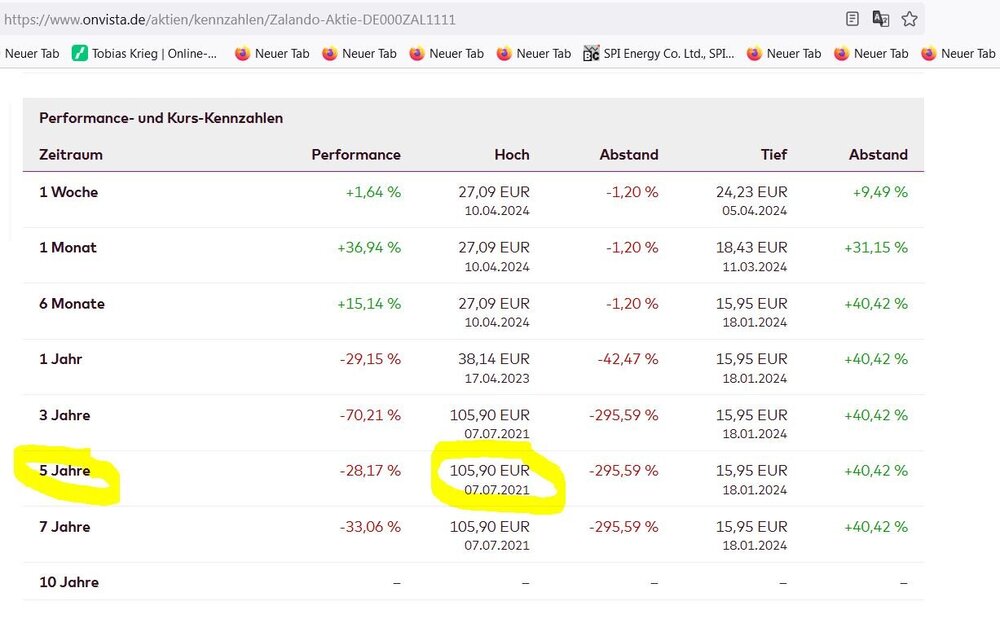Open the Tobias Krieg bookmark
1000x623 pixels.
(145, 54)
